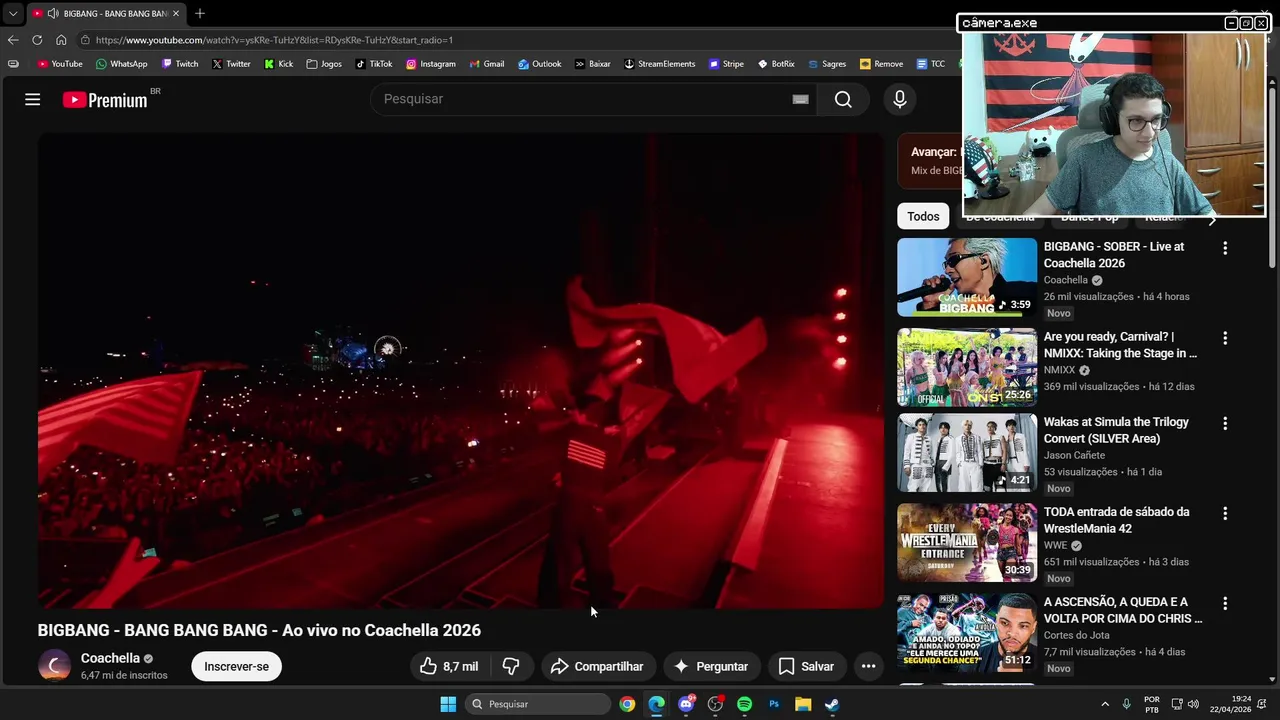Dislike the video with thumbs down
Image resolution: width=1280 pixels, height=720 pixels.
pos(511,666)
